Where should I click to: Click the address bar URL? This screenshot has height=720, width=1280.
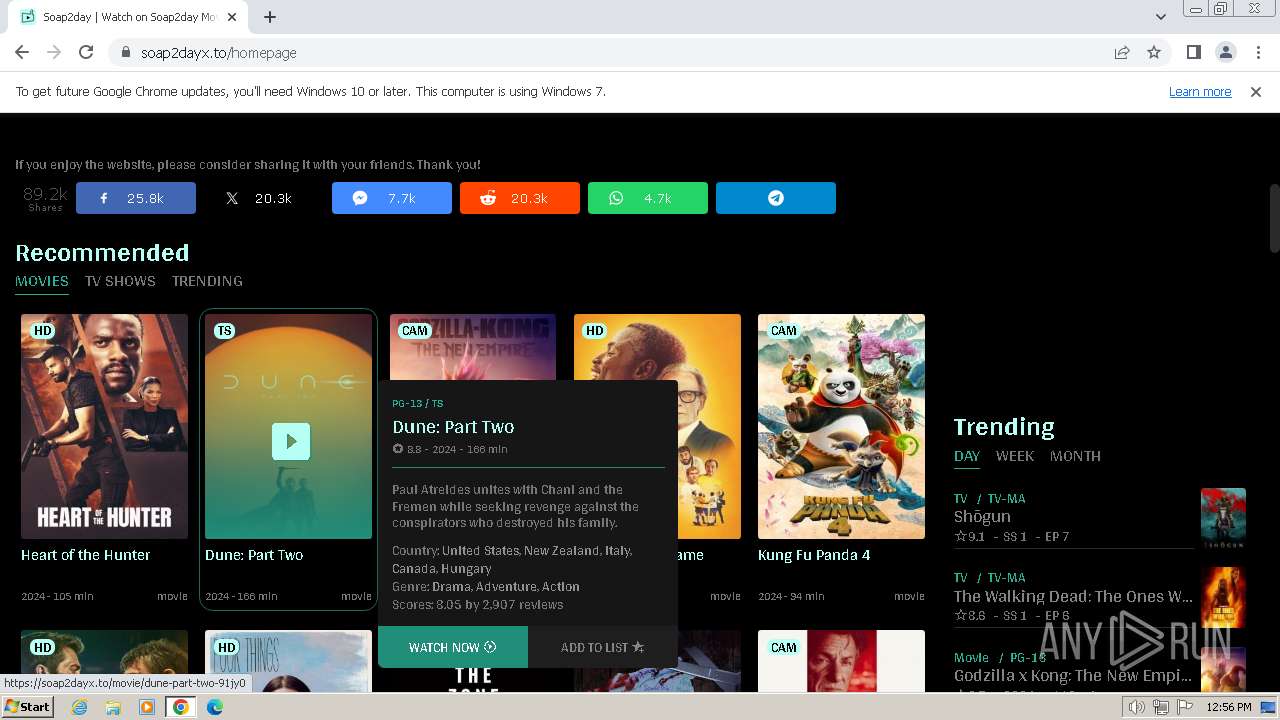(219, 53)
